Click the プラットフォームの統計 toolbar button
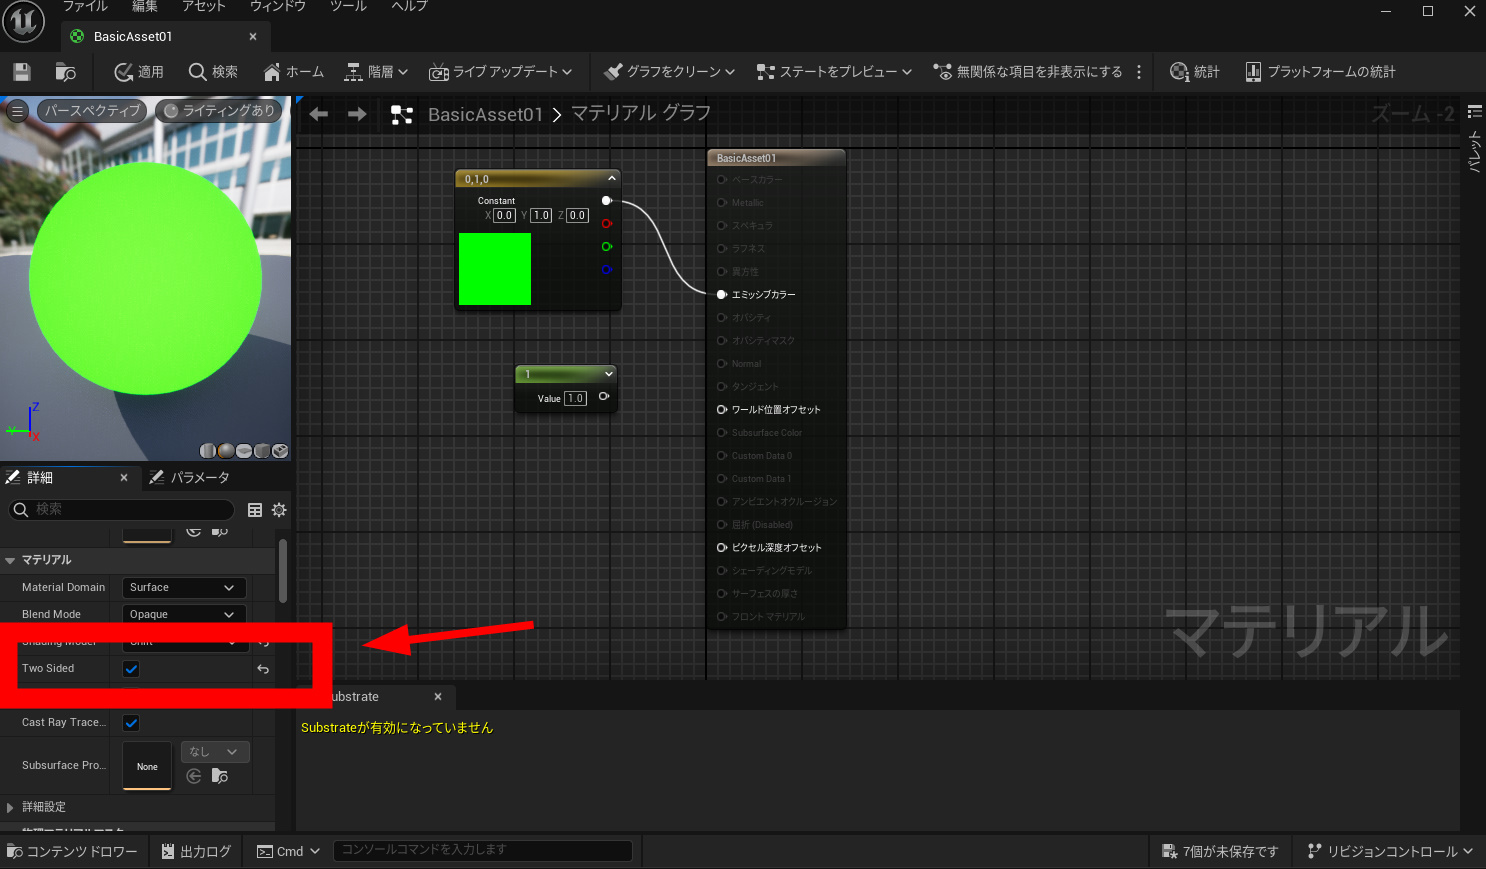Viewport: 1486px width, 869px height. click(x=1320, y=72)
